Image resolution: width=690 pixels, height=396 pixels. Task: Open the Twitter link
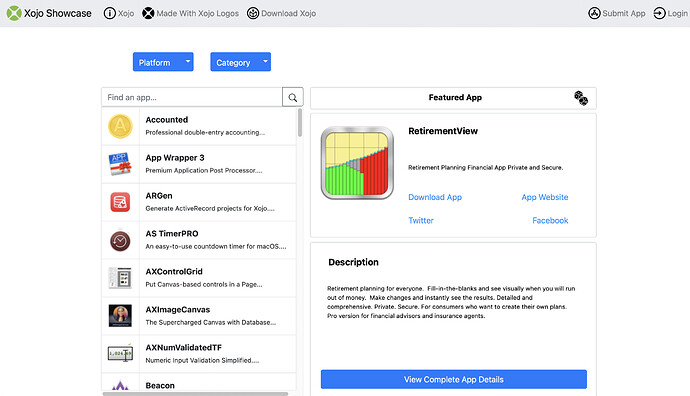pos(421,220)
